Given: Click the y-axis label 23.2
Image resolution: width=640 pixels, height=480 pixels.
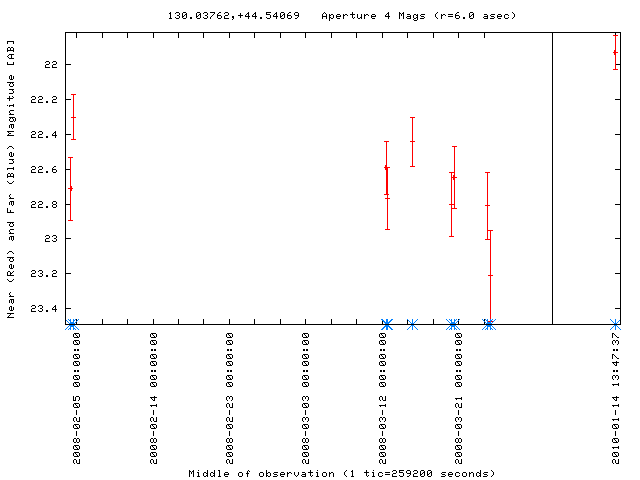Looking at the screenshot, I should 44,273.
